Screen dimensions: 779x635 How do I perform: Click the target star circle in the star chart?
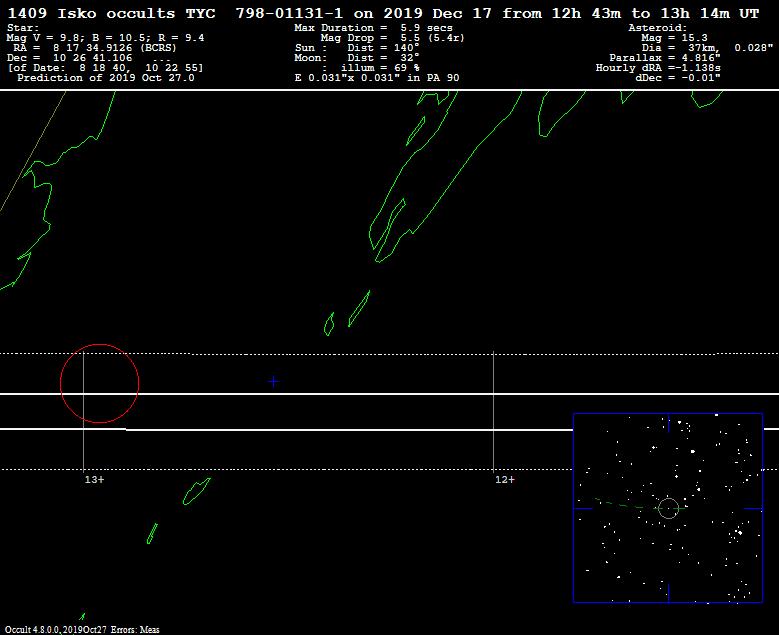(x=668, y=508)
